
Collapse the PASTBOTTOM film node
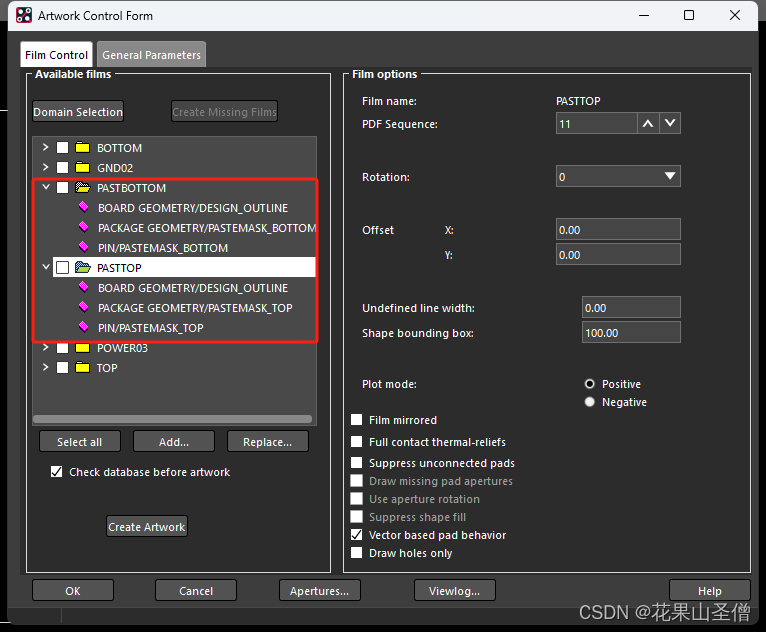coord(45,187)
